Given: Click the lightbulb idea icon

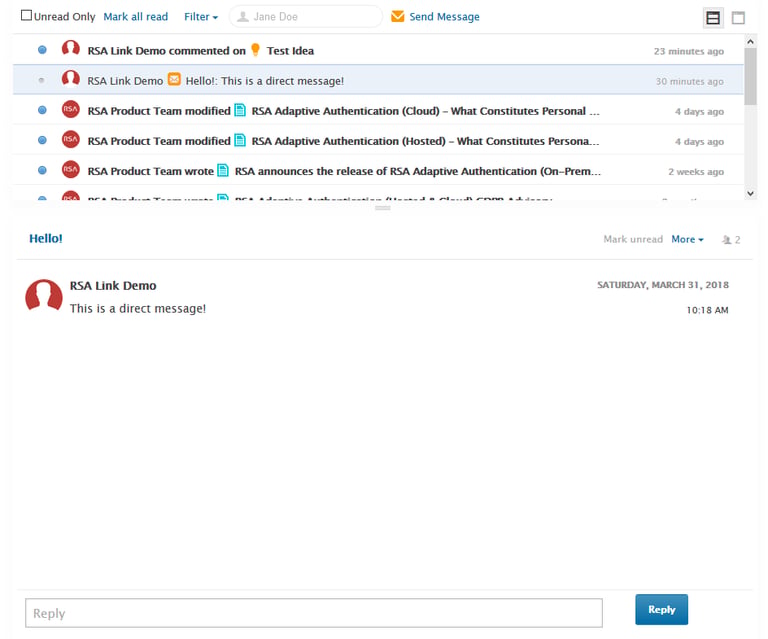Looking at the screenshot, I should coord(255,50).
